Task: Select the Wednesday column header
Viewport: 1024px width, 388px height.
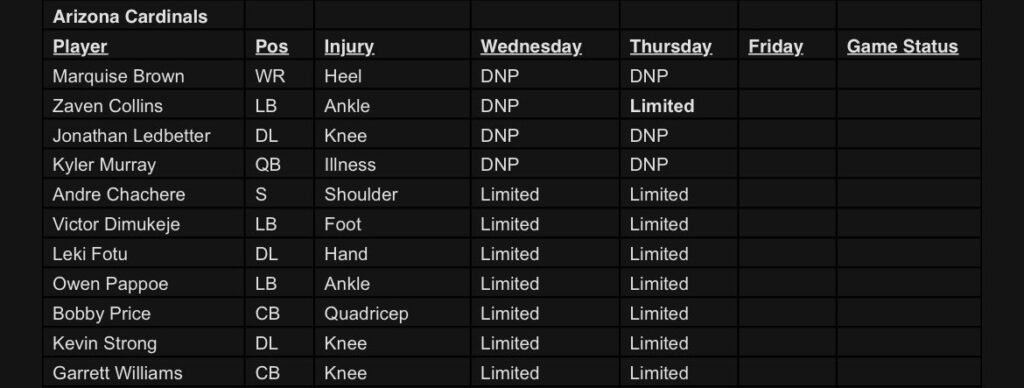Action: click(531, 47)
